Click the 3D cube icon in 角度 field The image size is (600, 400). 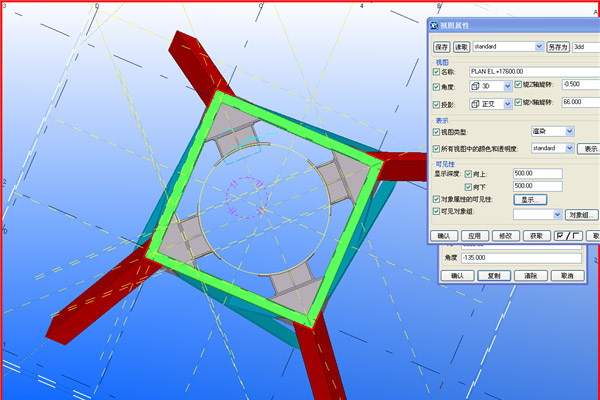click(x=476, y=85)
